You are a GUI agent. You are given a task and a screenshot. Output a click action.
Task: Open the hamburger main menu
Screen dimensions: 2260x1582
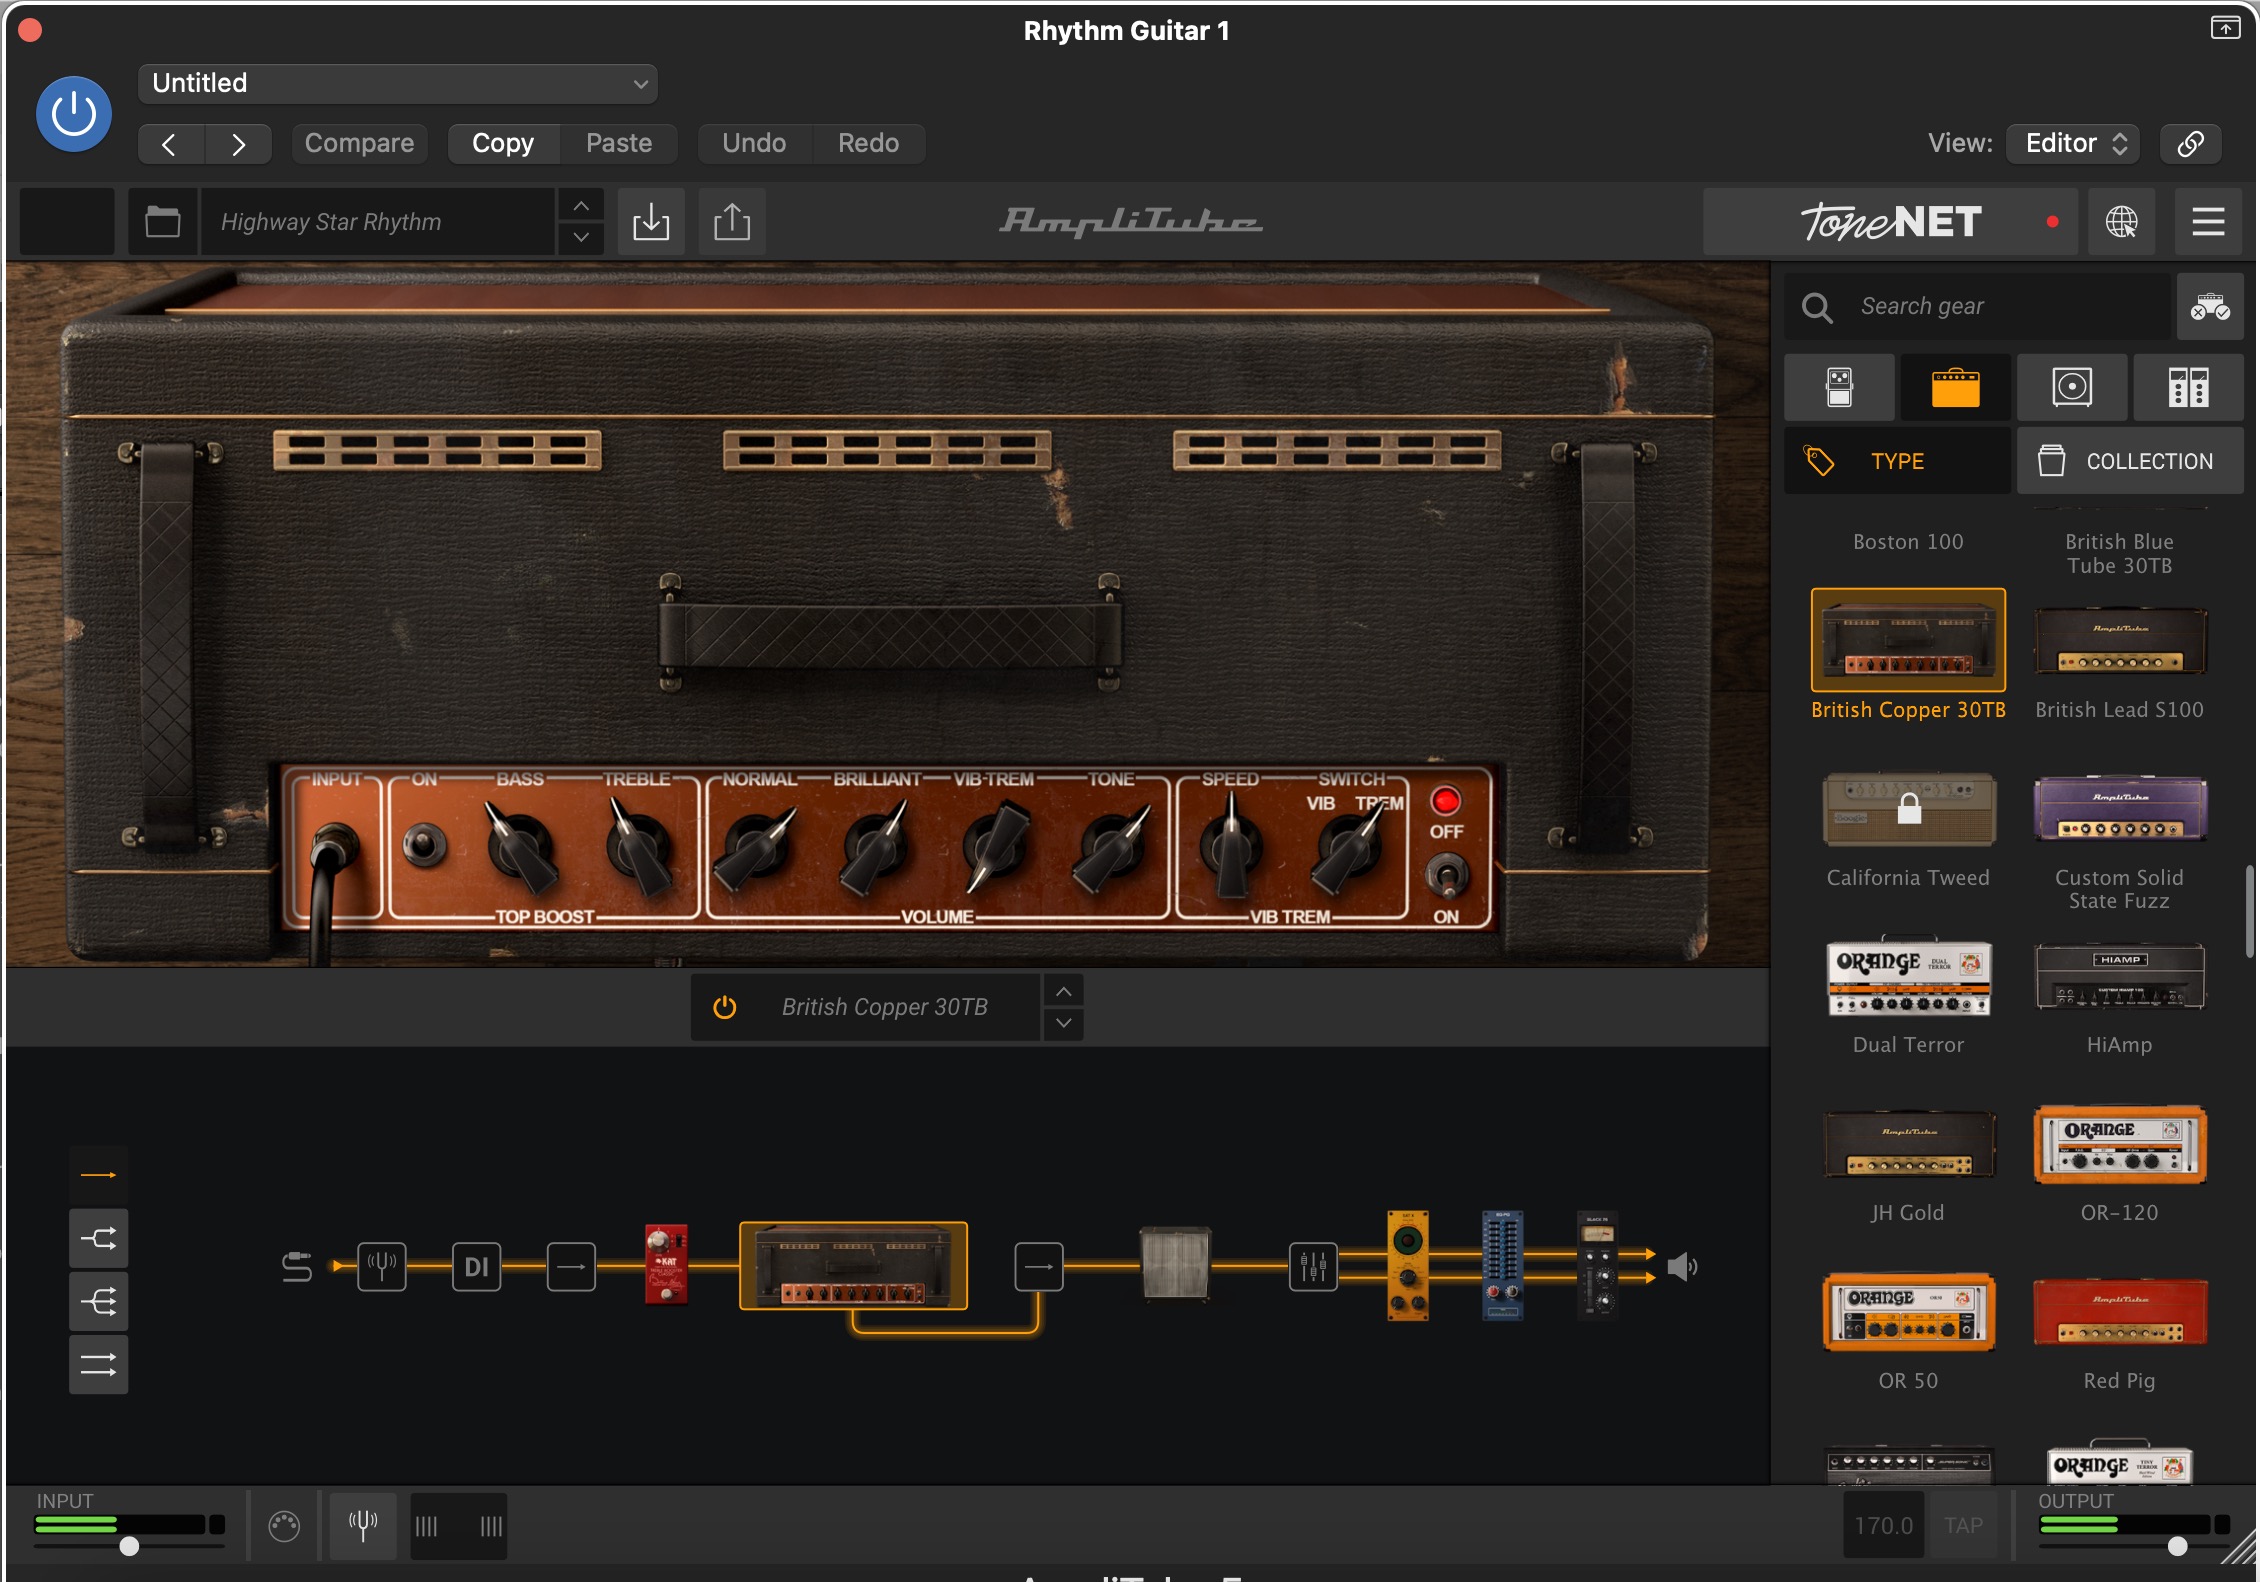[2208, 221]
